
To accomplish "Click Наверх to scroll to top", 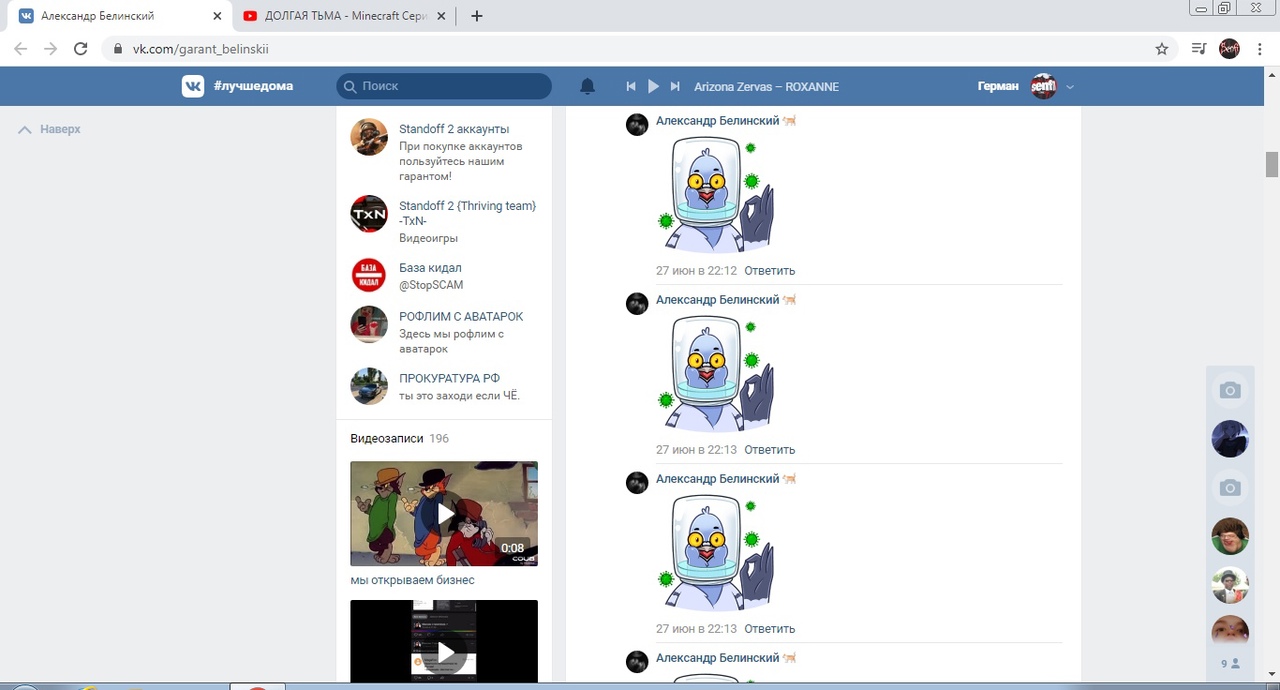I will click(50, 129).
